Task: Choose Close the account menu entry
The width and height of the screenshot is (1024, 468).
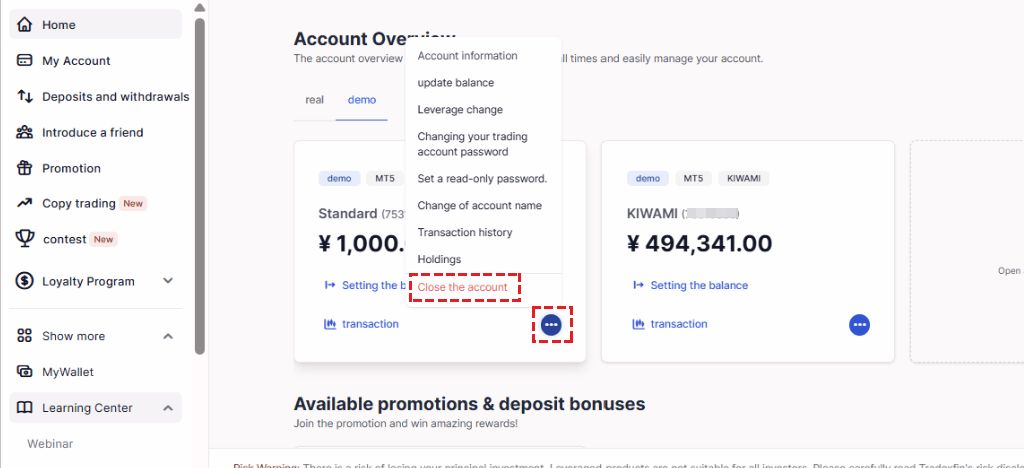Action: click(x=462, y=287)
